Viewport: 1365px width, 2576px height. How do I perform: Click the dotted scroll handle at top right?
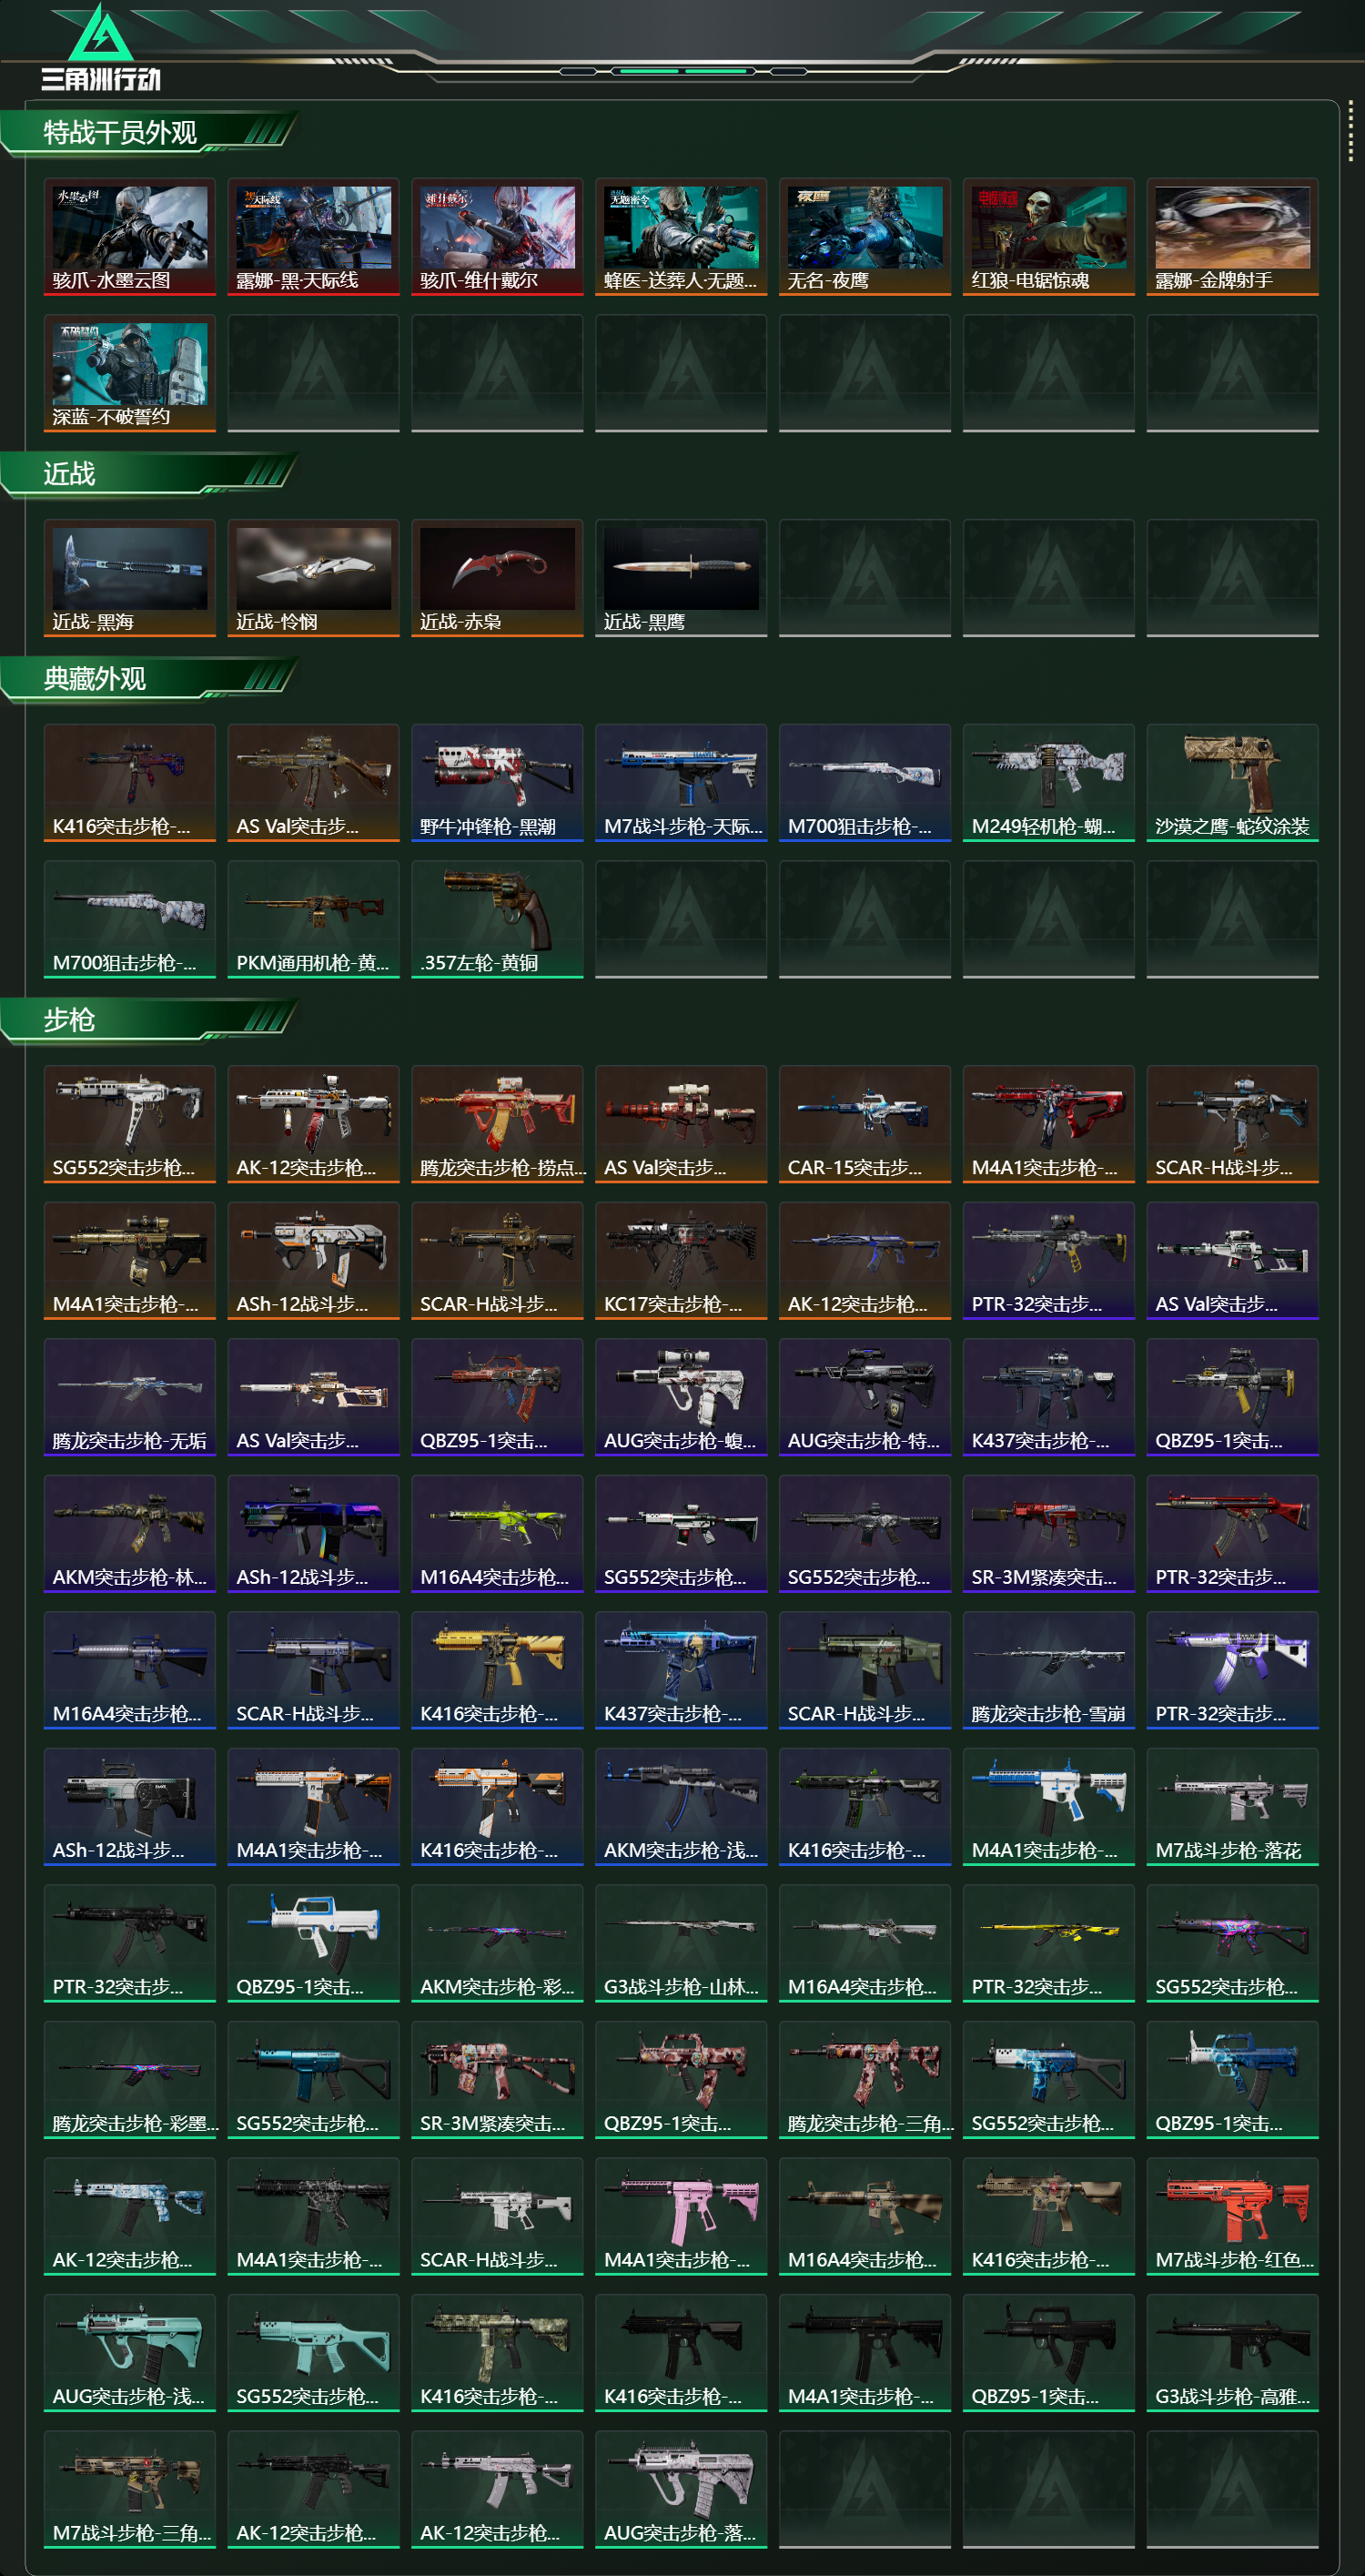[x=1351, y=130]
